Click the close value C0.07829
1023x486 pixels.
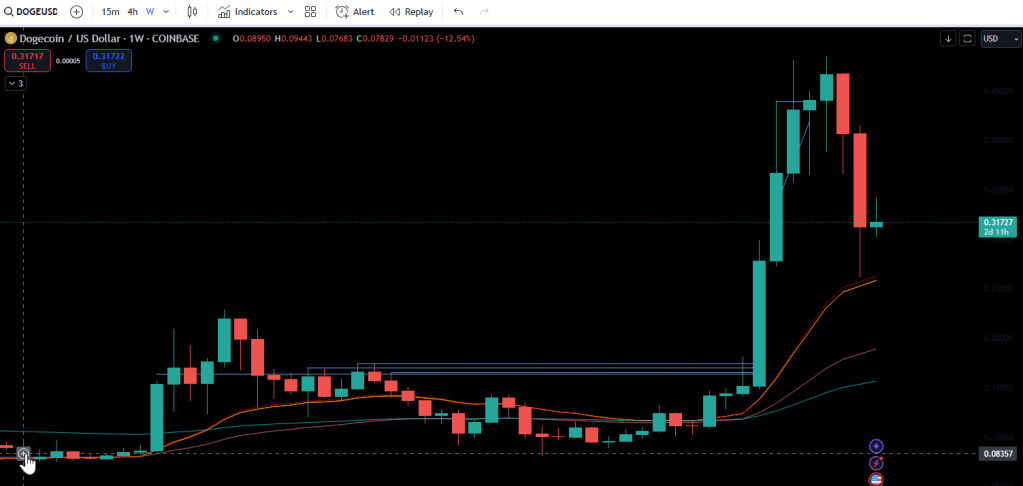tap(374, 38)
